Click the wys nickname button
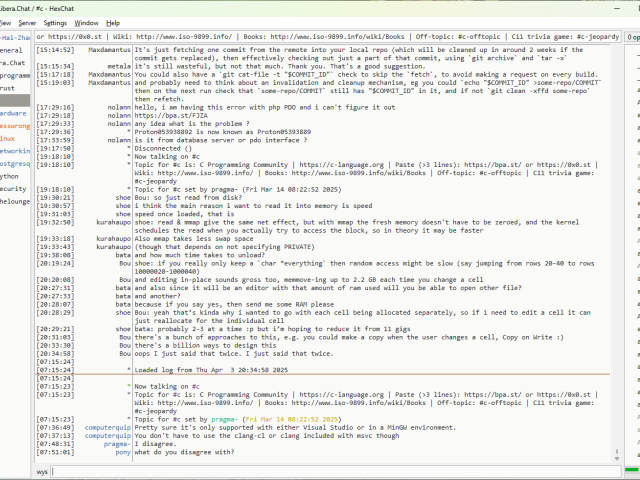 click(43, 470)
